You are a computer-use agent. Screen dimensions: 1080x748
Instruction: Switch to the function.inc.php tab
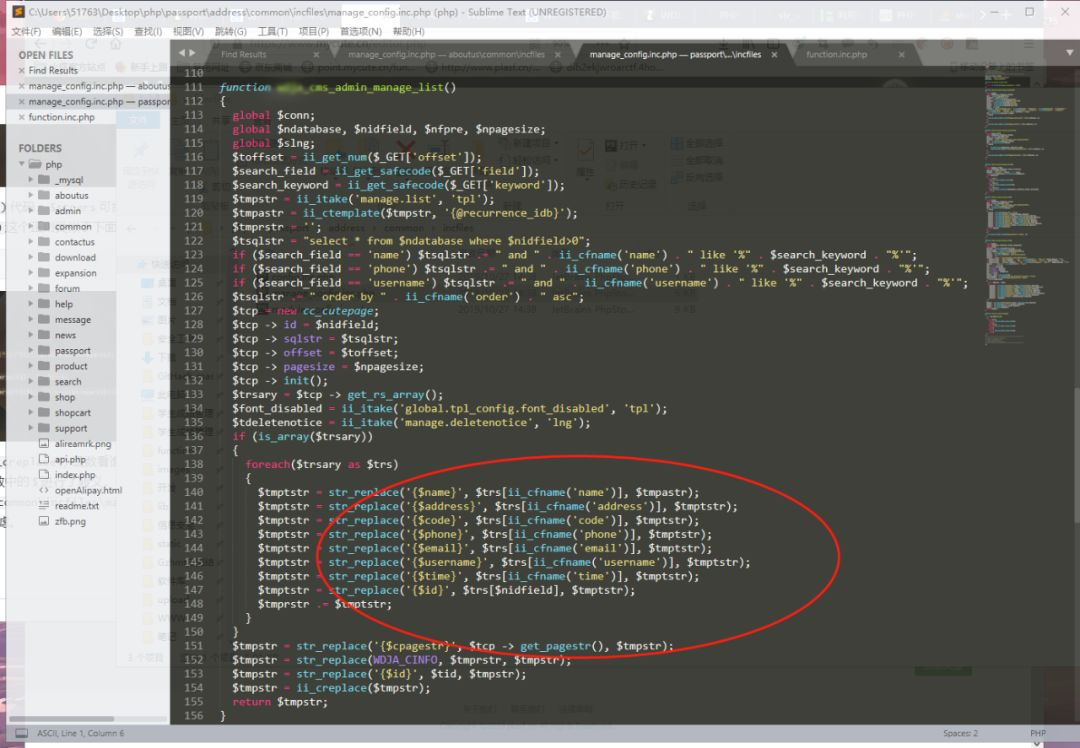(836, 55)
